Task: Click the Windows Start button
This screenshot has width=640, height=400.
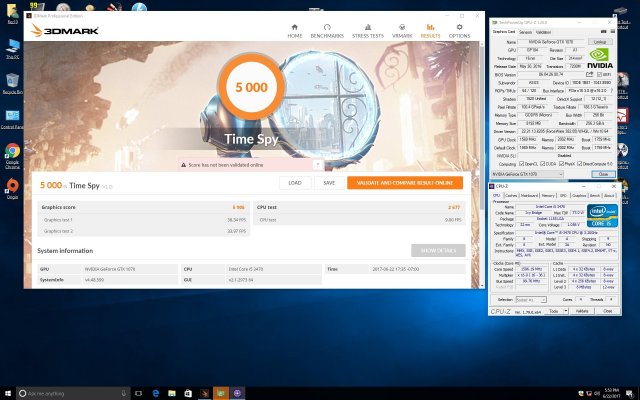Action: pos(9,391)
